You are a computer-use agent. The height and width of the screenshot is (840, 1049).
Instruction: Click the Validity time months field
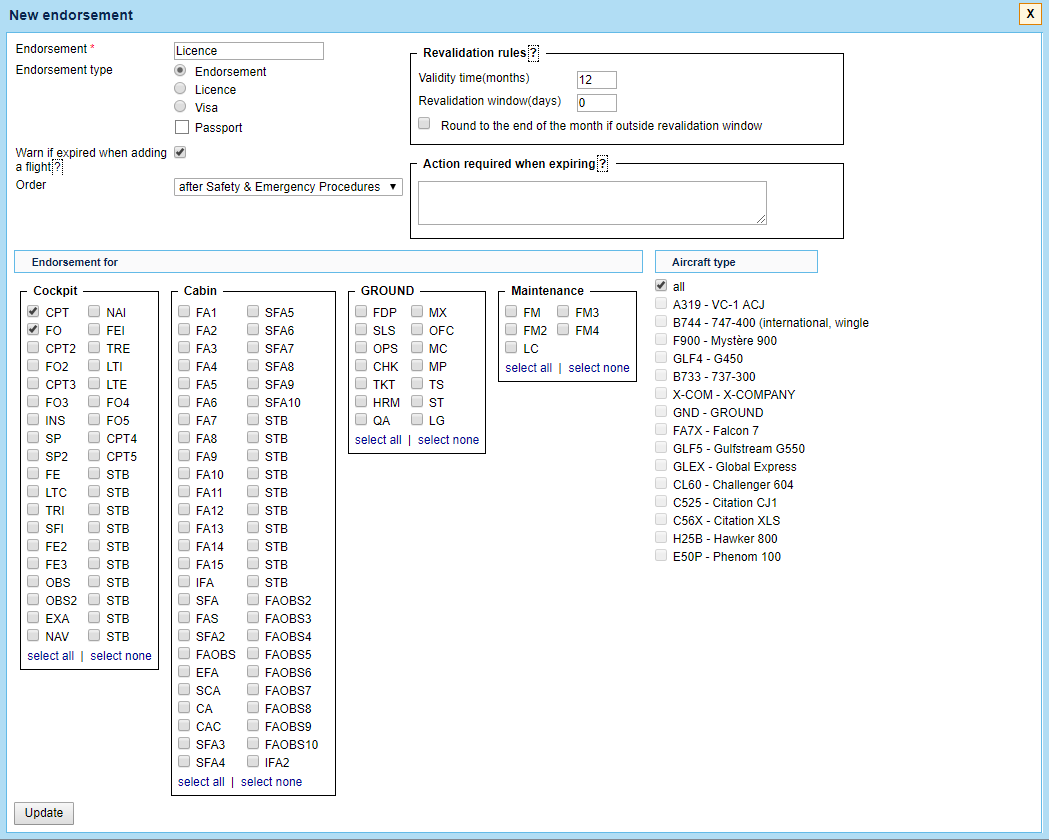pyautogui.click(x=597, y=80)
